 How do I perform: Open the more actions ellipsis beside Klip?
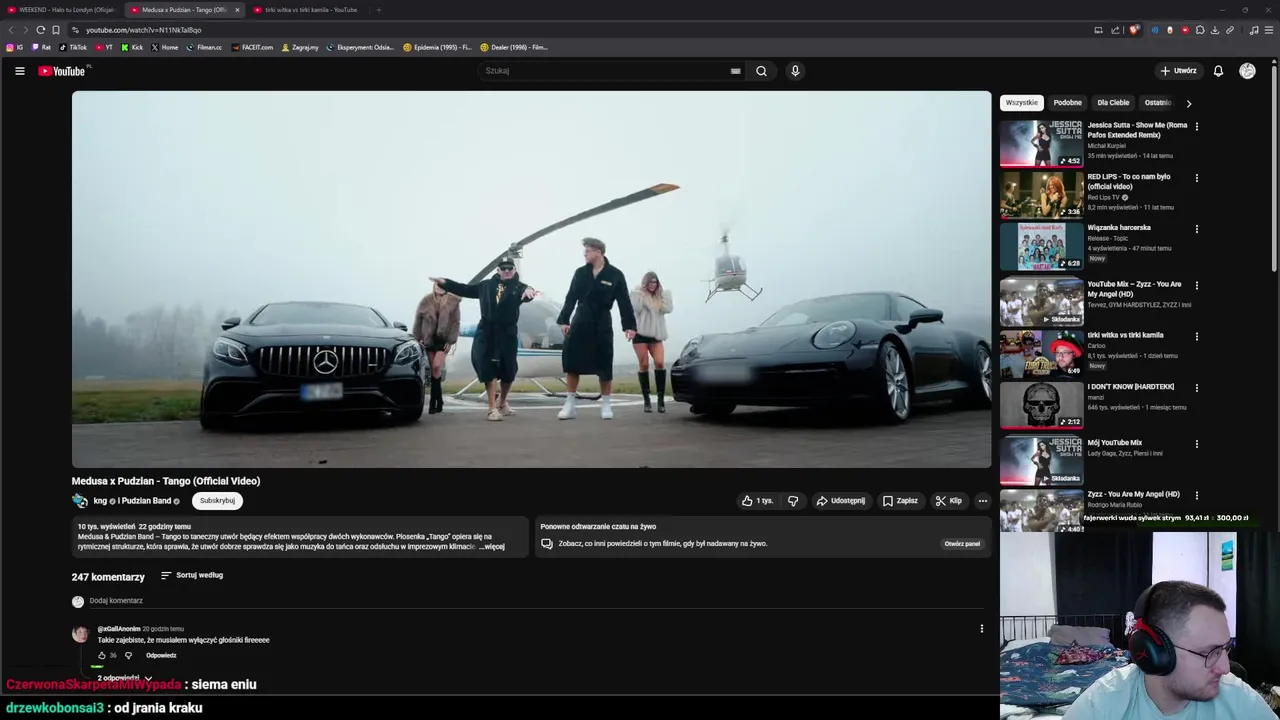tap(982, 501)
